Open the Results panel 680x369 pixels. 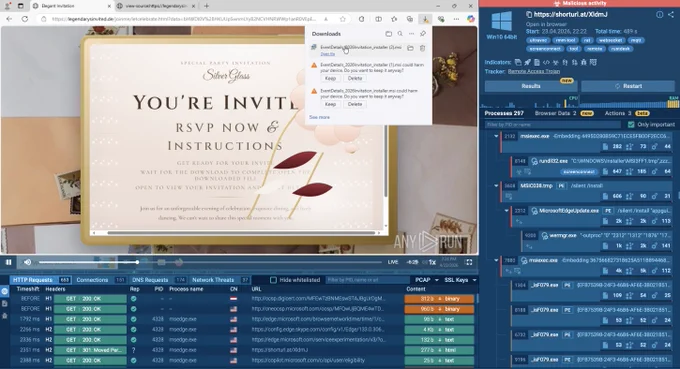coord(531,86)
